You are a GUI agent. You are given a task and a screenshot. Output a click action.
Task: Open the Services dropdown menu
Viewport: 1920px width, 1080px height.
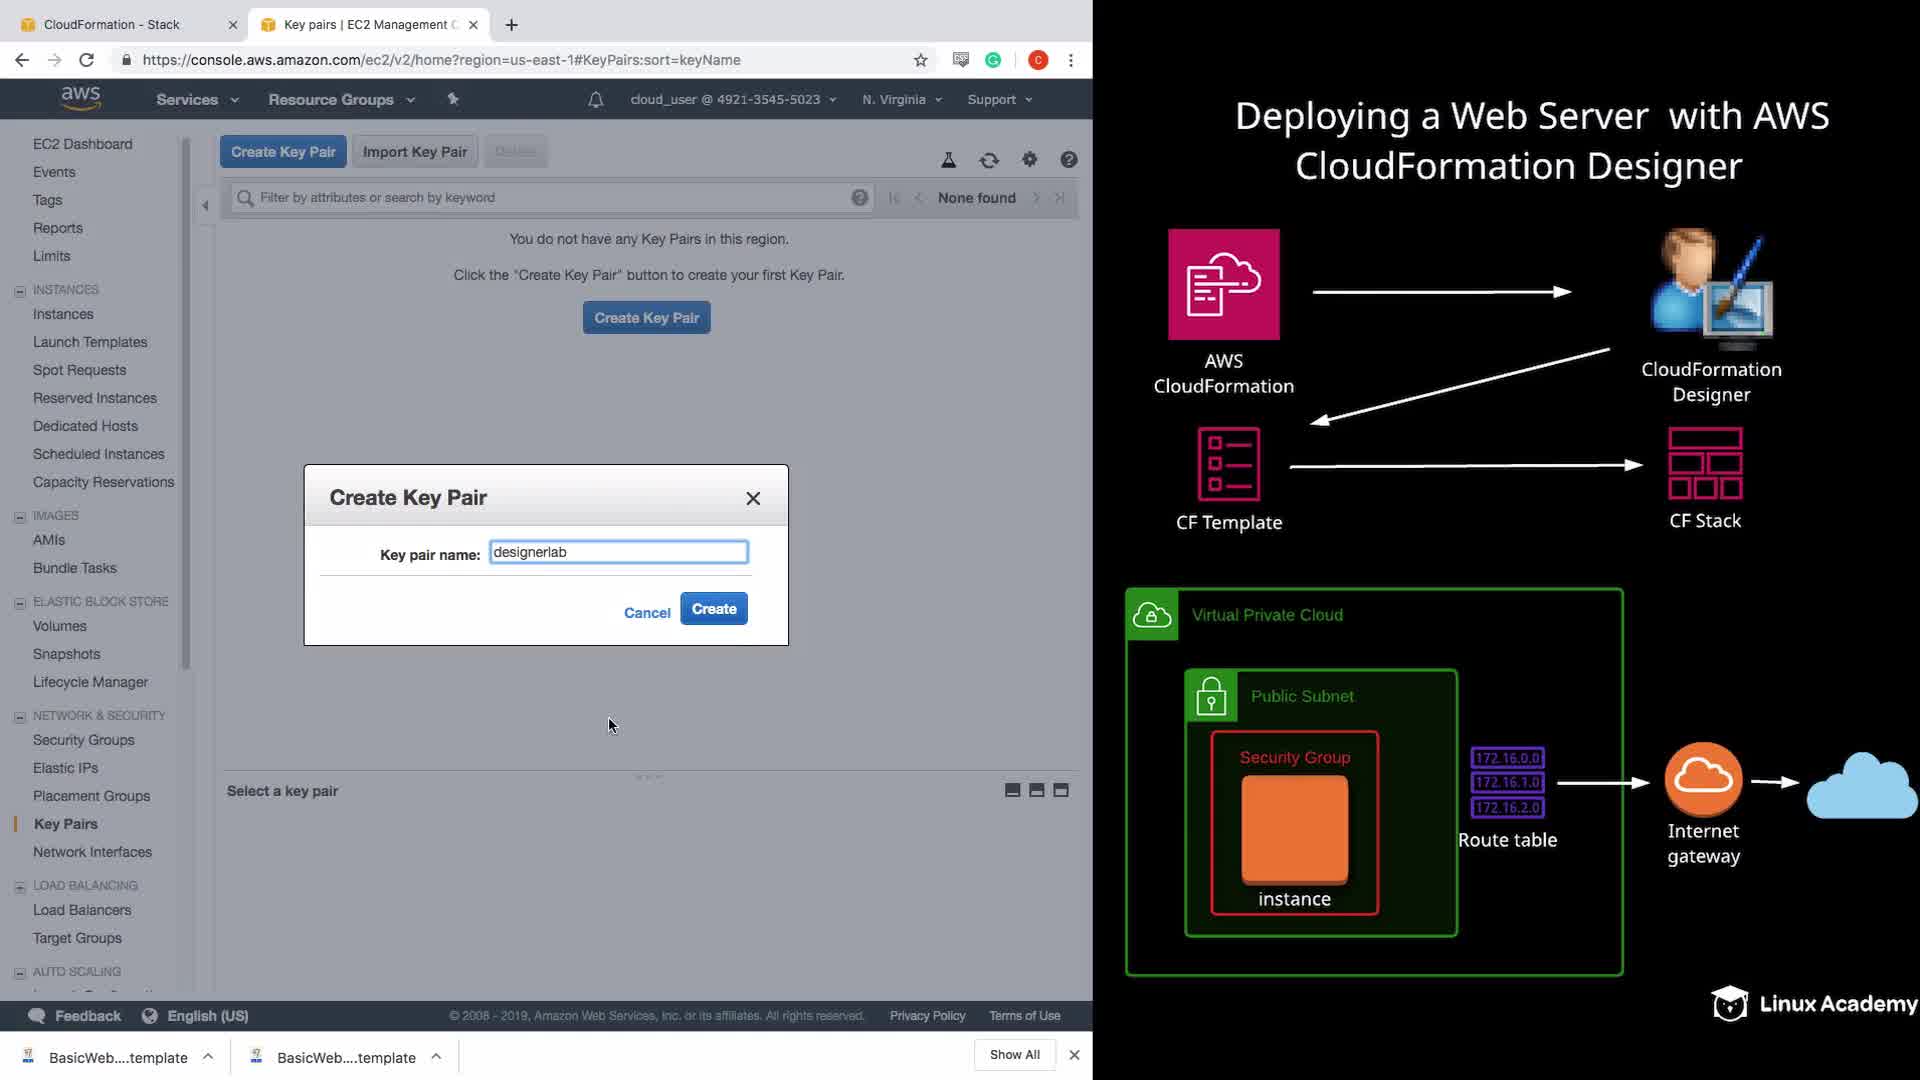coord(197,100)
